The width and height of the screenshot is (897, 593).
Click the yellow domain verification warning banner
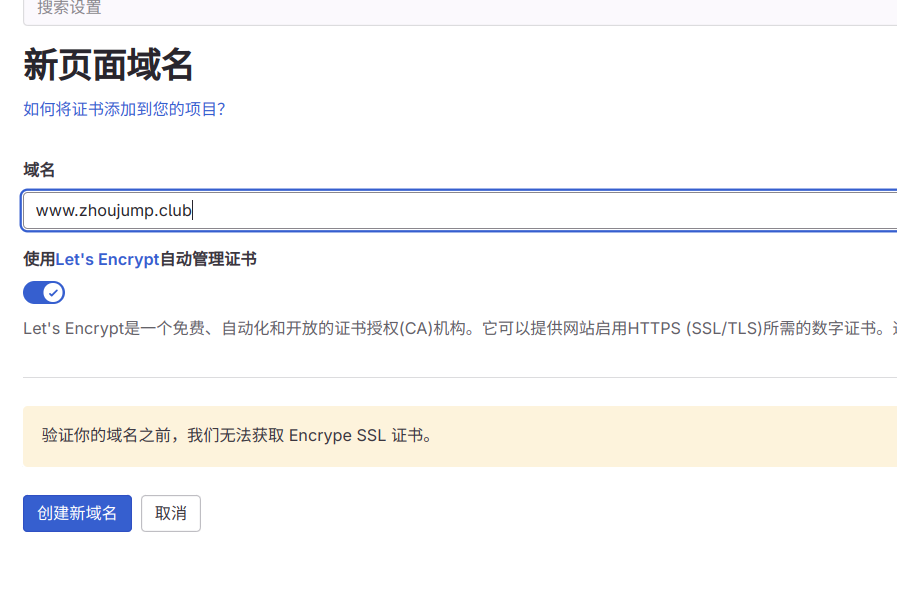(x=600, y=436)
